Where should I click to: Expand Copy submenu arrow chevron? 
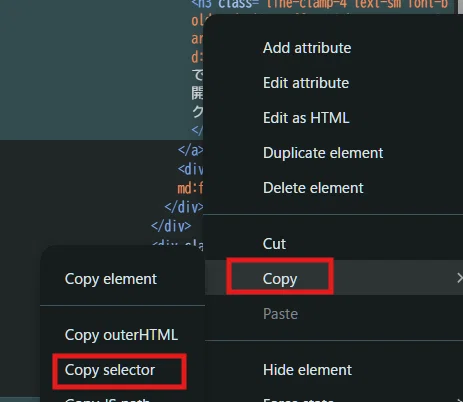point(460,278)
